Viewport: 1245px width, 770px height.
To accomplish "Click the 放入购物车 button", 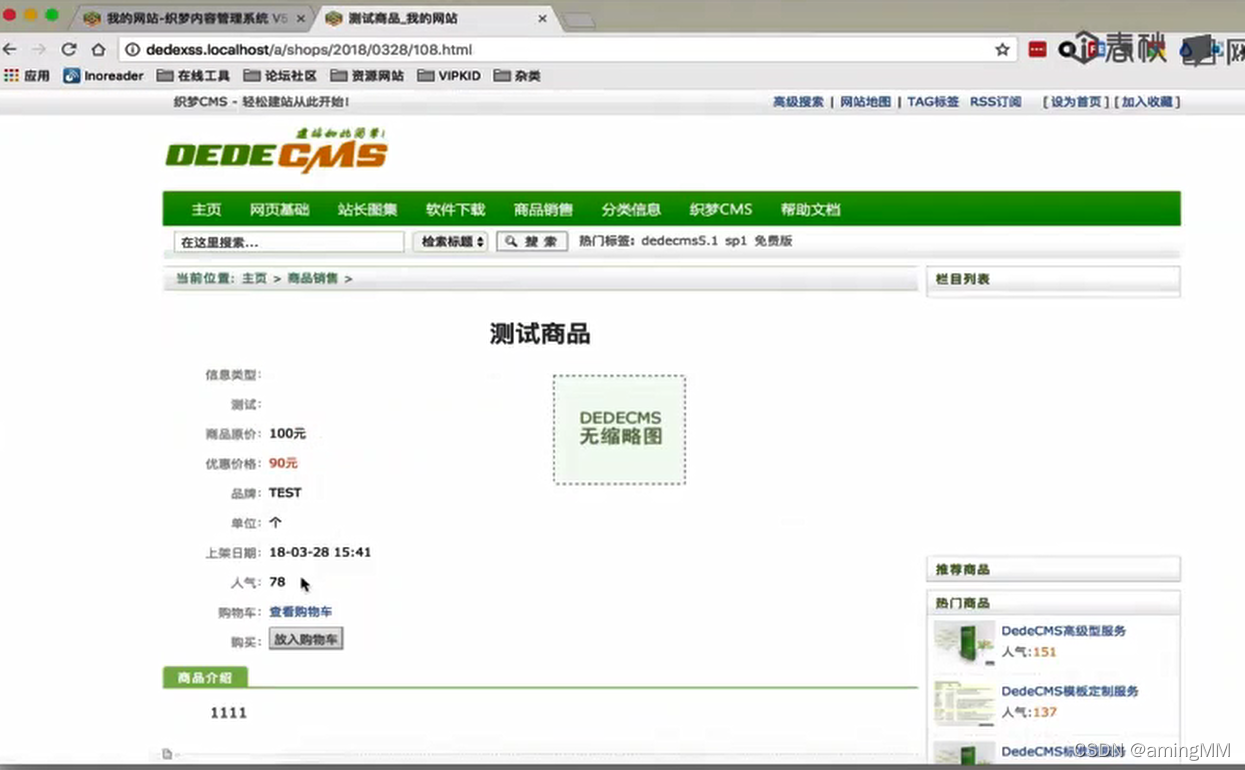I will pyautogui.click(x=306, y=638).
